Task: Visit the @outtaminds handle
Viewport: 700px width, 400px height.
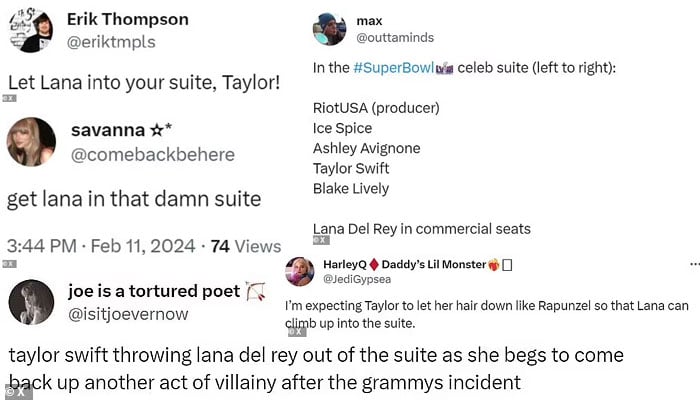Action: 391,41
